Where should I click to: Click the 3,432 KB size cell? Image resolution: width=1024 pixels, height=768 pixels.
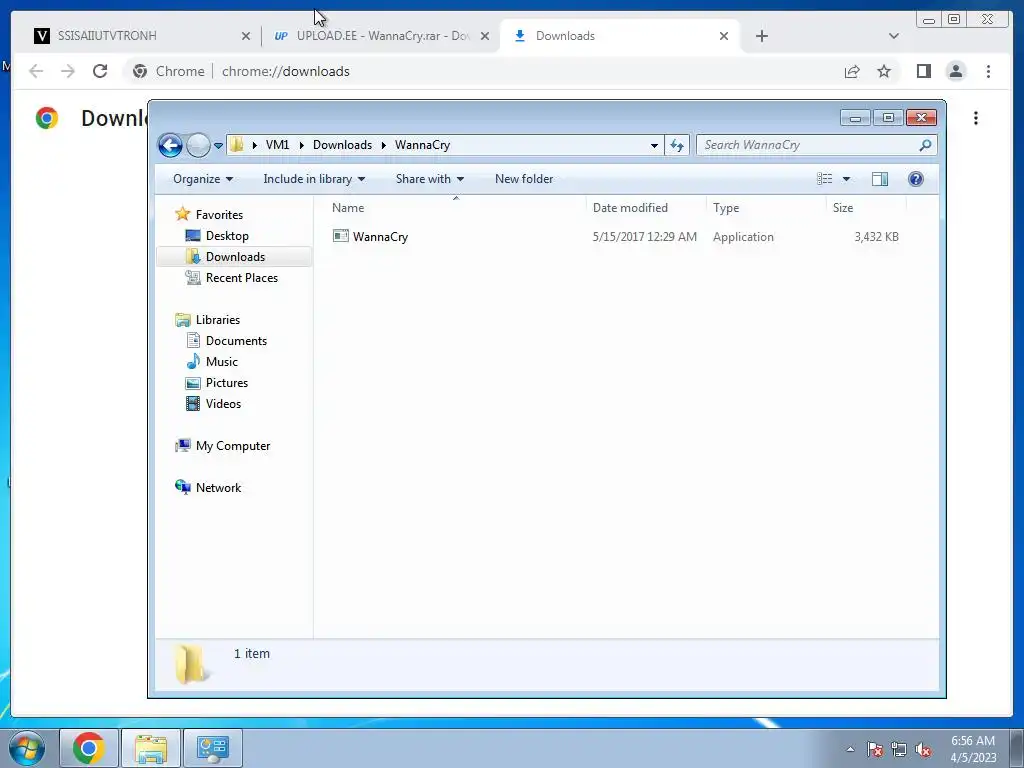876,237
